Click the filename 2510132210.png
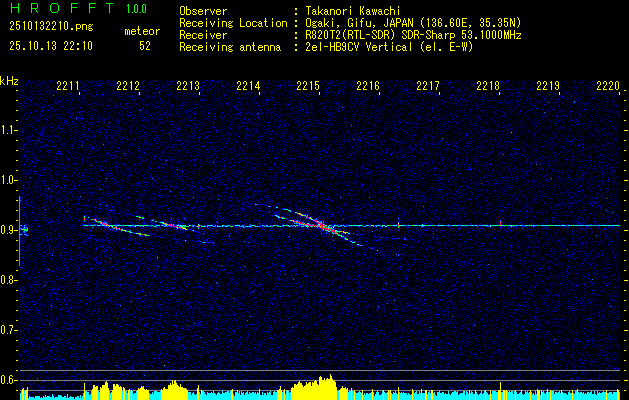 click(x=51, y=26)
